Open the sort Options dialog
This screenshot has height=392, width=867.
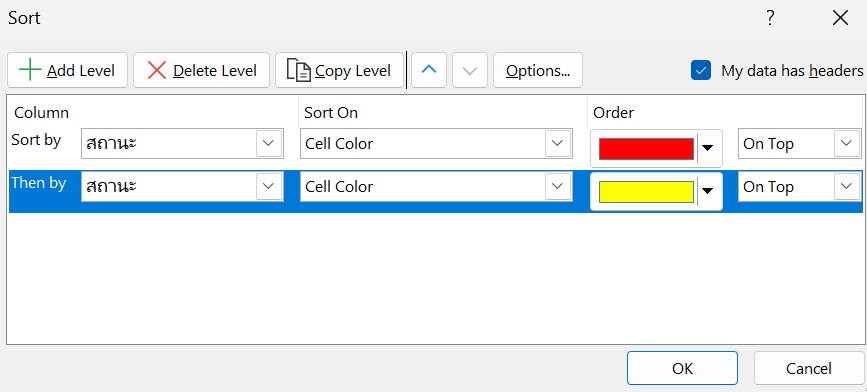click(538, 70)
